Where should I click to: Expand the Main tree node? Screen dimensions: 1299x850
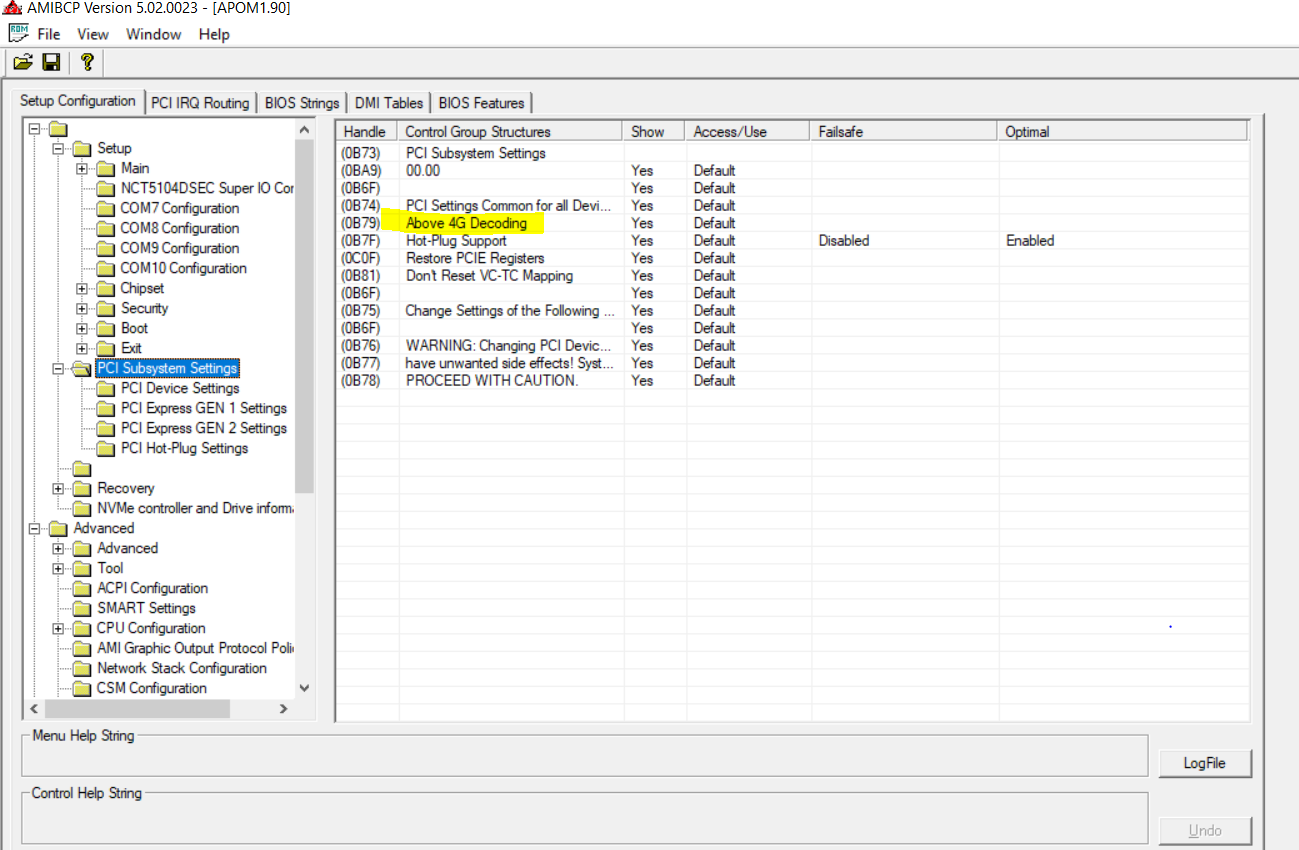tap(82, 168)
